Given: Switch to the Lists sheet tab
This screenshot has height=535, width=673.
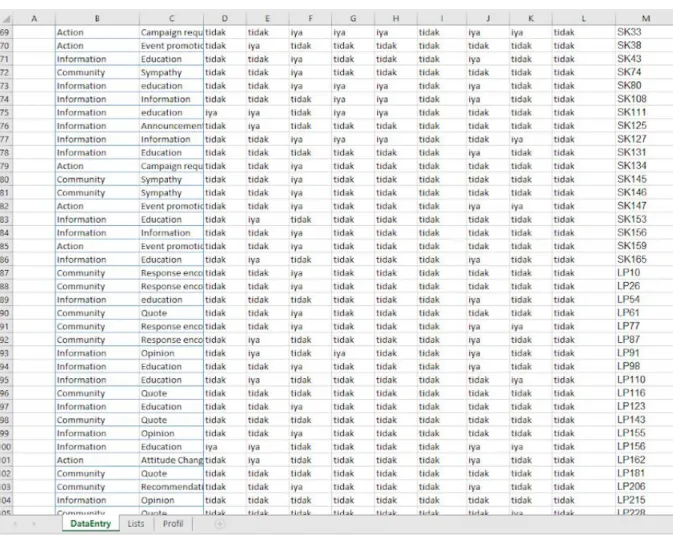Looking at the screenshot, I should point(136,524).
